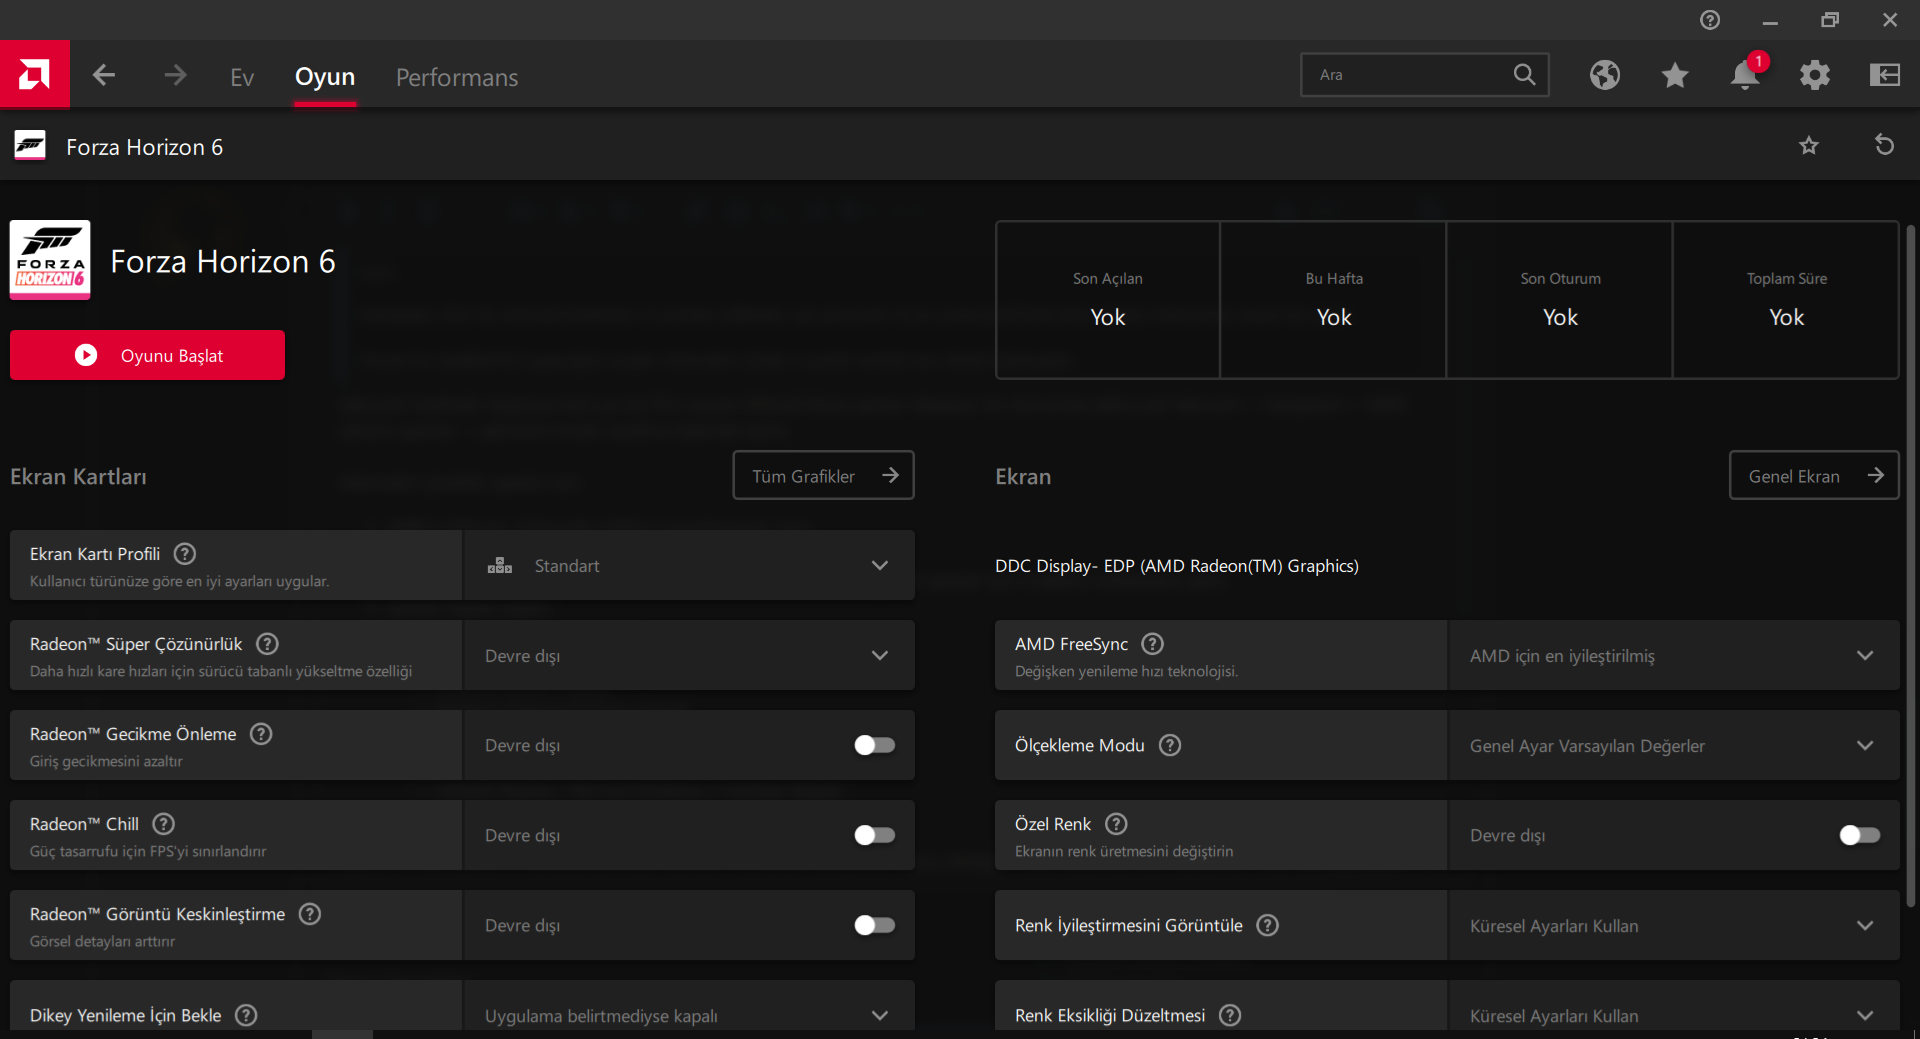Open Genel Ekran button
This screenshot has height=1039, width=1920.
[1814, 475]
